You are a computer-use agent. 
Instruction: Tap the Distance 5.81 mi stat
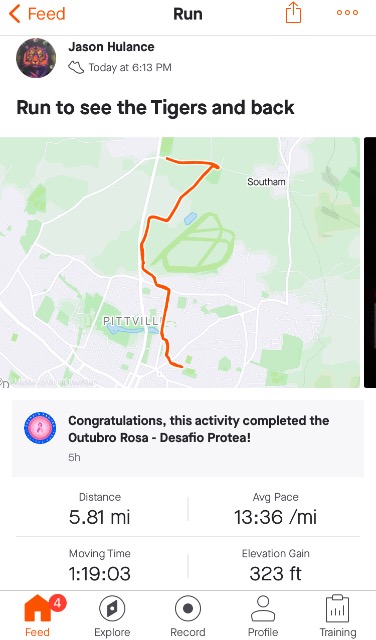point(100,509)
